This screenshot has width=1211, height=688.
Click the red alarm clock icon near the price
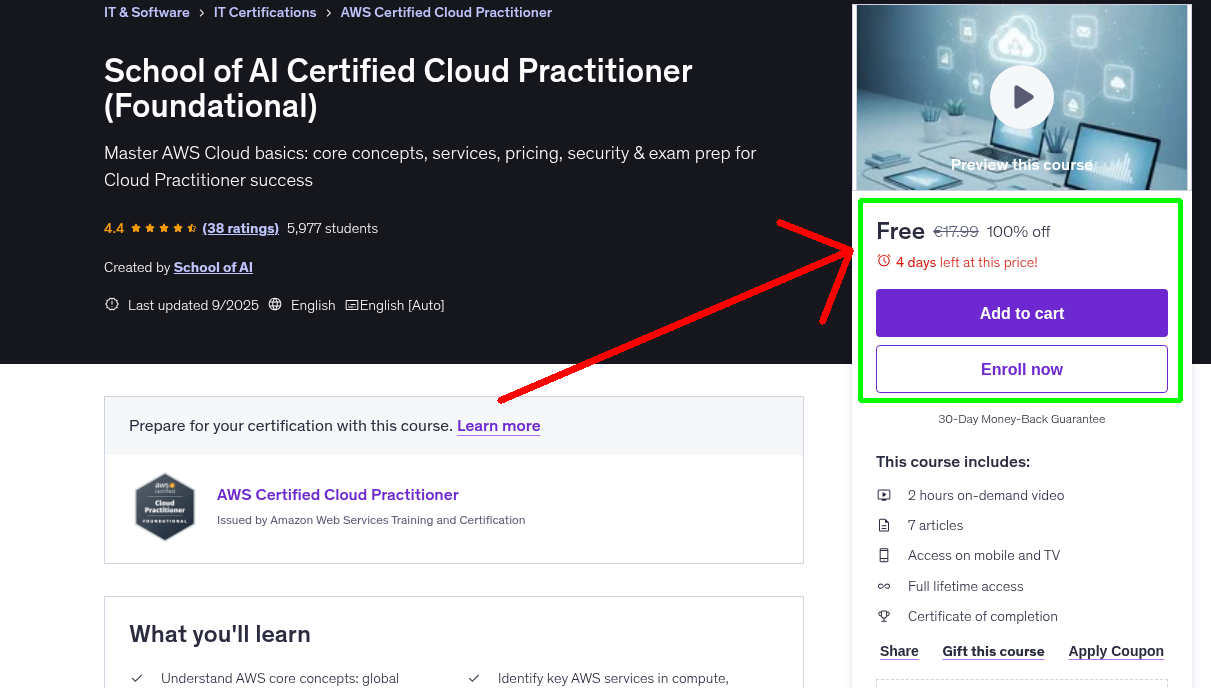pos(882,260)
